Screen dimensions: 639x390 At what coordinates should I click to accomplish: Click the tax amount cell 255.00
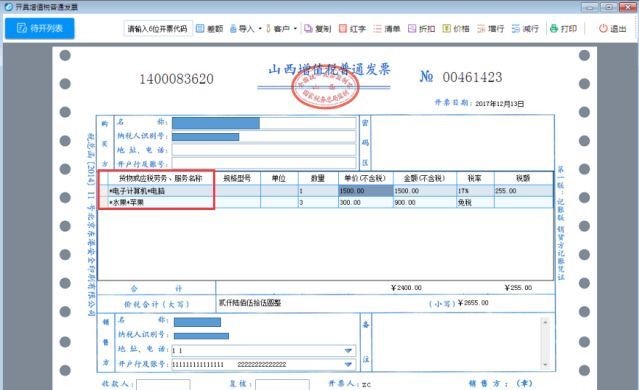(524, 191)
